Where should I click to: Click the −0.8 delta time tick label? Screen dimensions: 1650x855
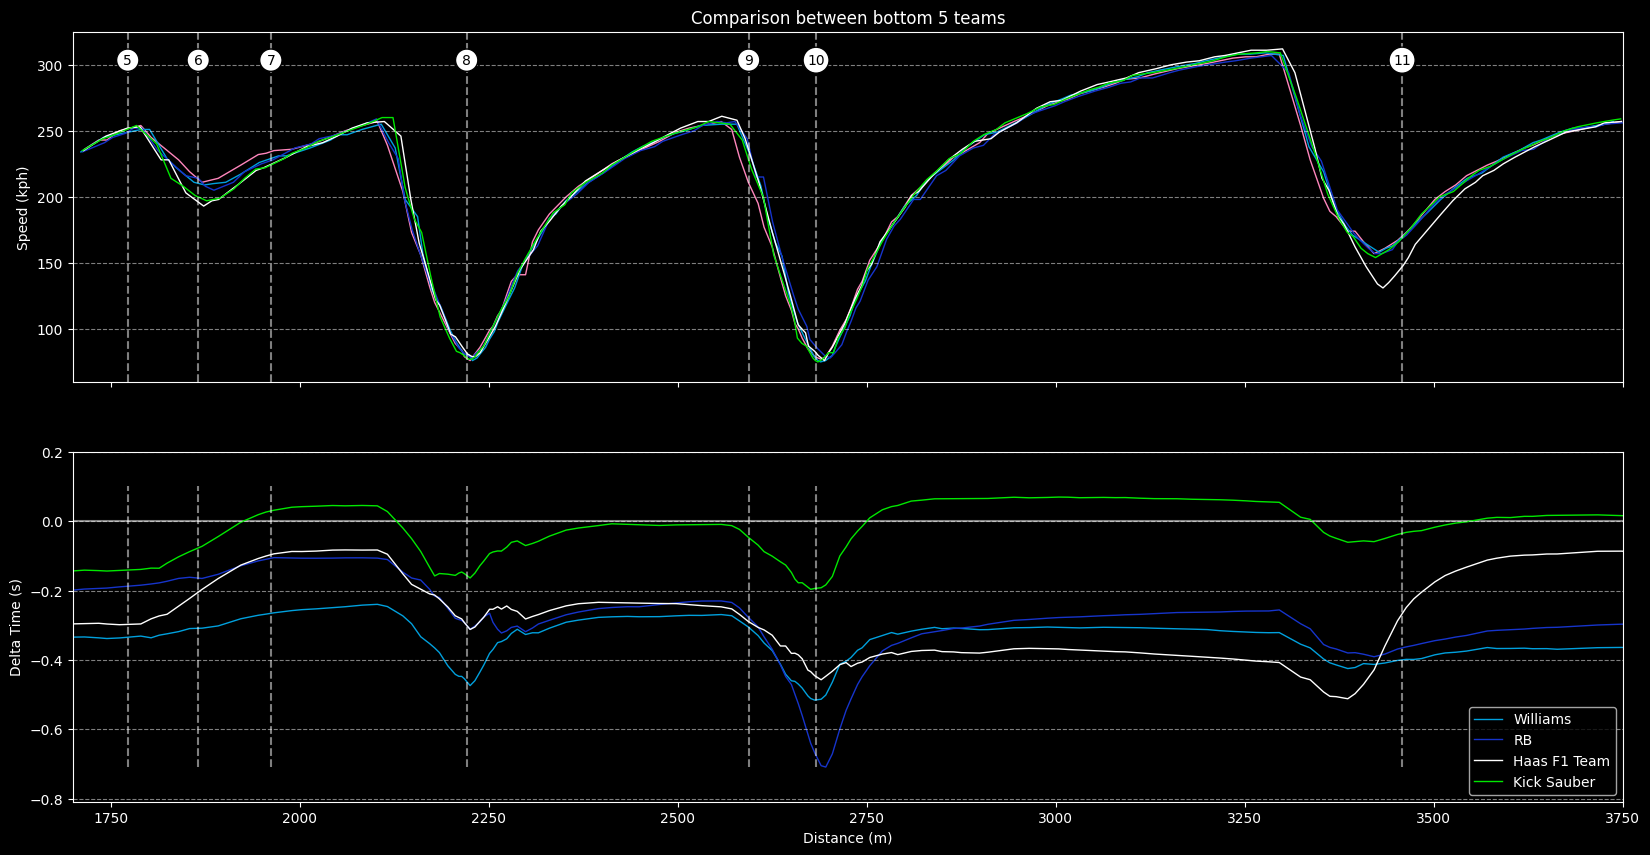coord(47,800)
